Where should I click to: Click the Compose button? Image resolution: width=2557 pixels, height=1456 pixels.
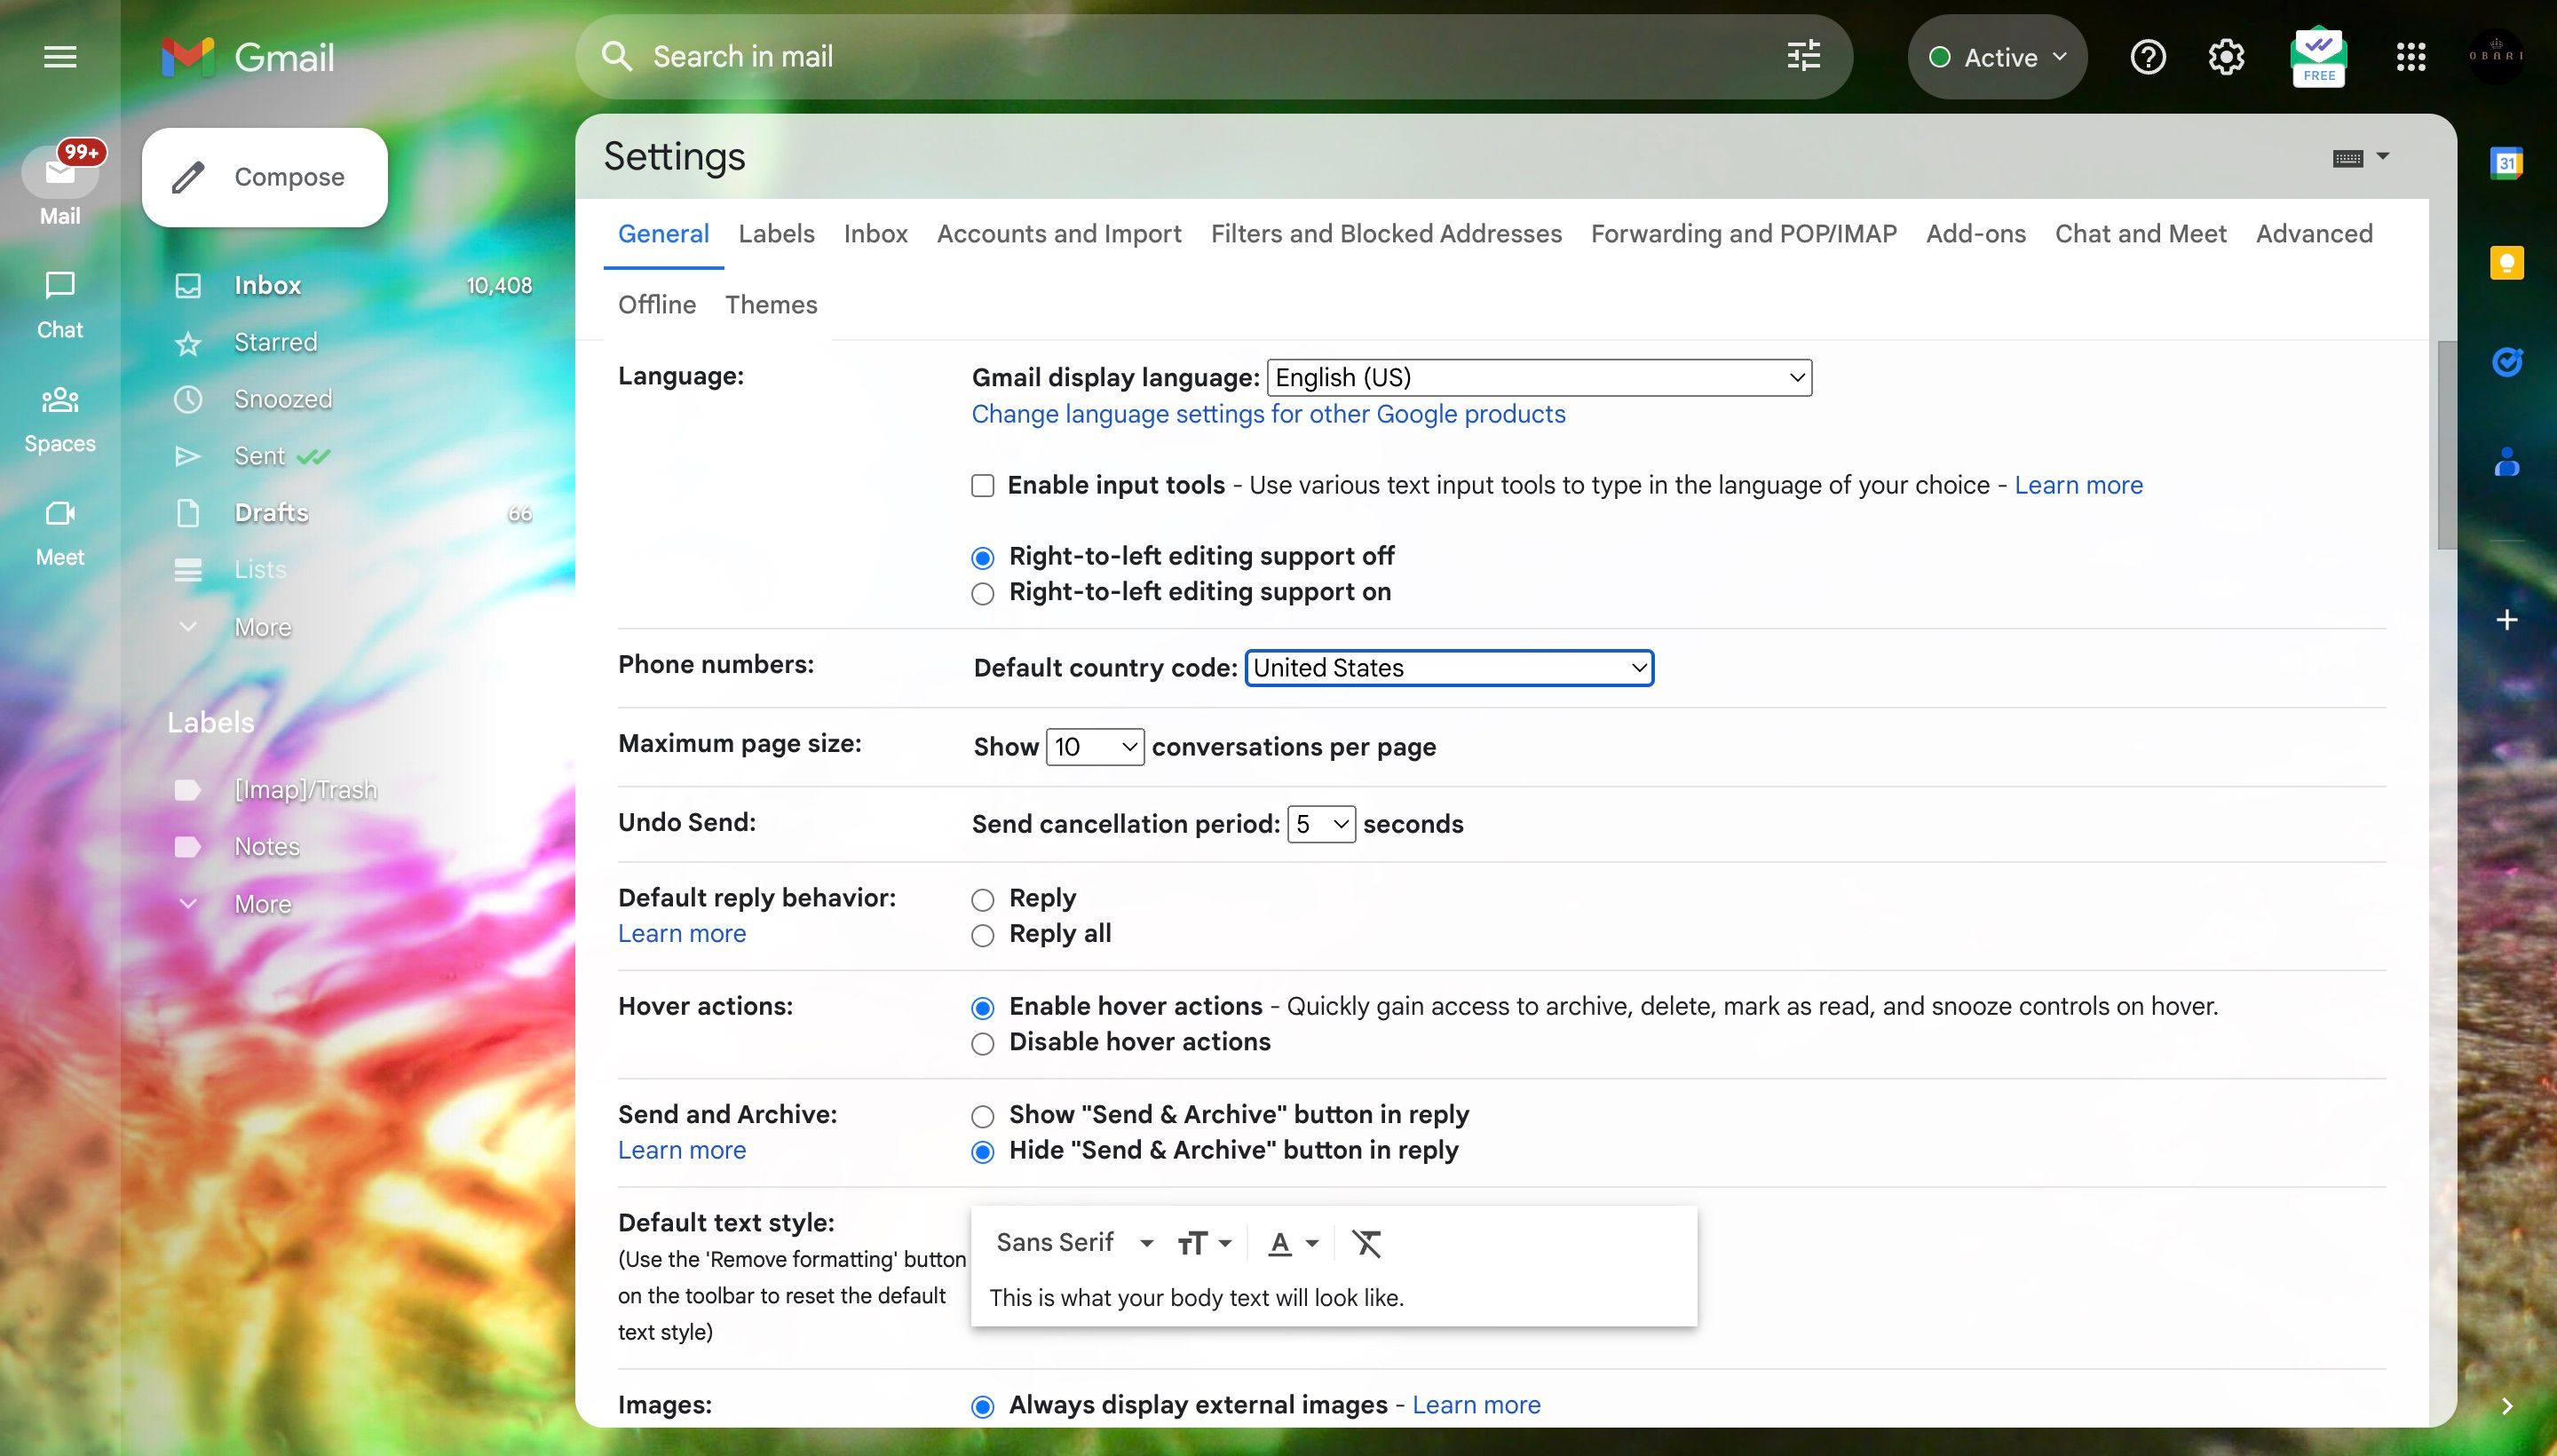(x=265, y=177)
